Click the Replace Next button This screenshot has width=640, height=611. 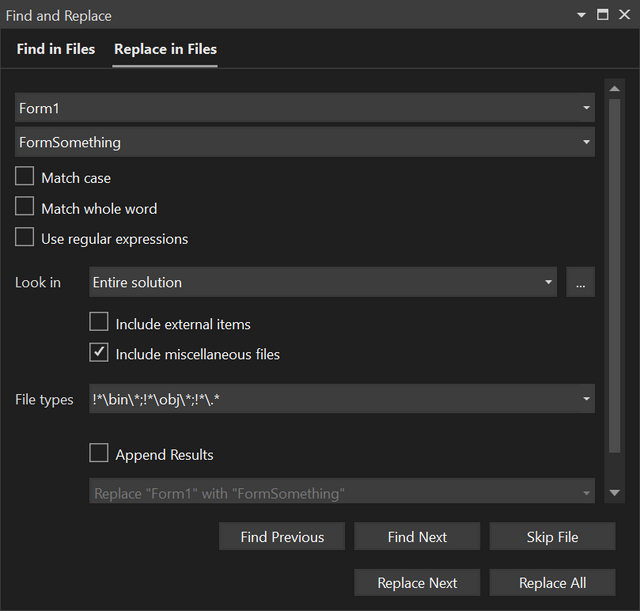(x=417, y=582)
